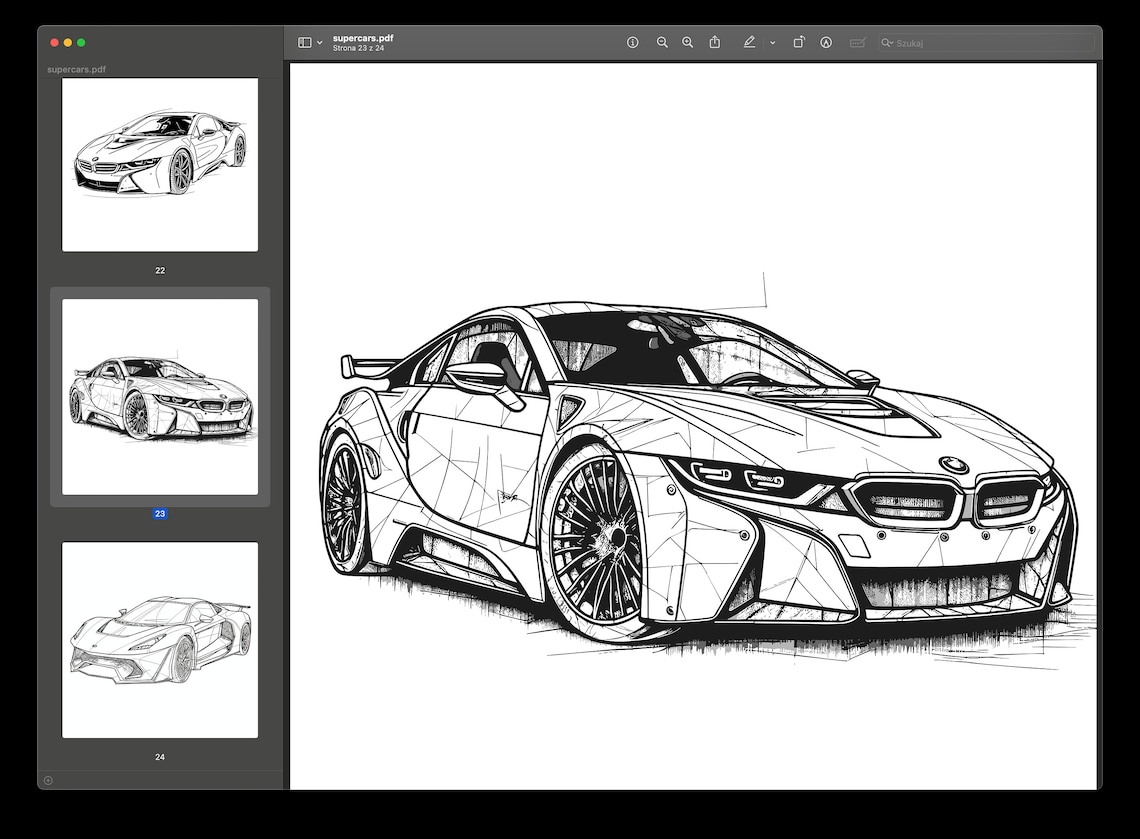
Task: Open the Markup toolbar
Action: point(826,42)
